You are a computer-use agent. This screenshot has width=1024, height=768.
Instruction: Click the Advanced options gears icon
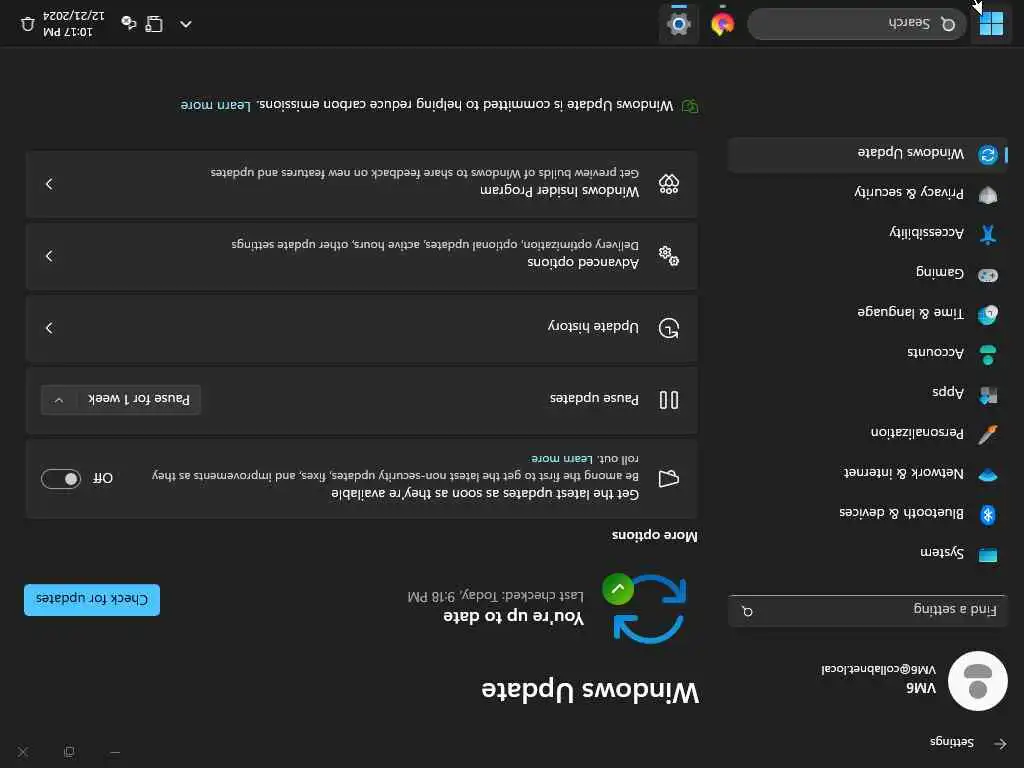click(669, 256)
